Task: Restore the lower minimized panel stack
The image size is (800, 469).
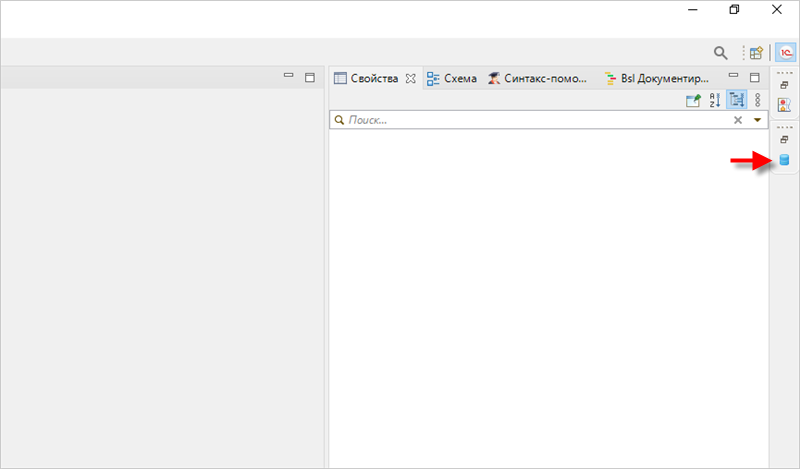Action: click(784, 140)
